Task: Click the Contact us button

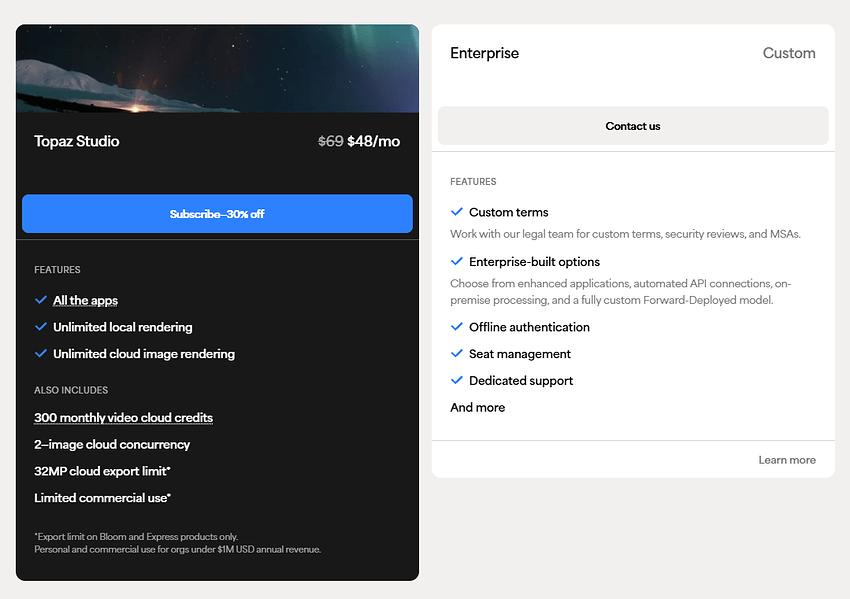Action: tap(633, 126)
